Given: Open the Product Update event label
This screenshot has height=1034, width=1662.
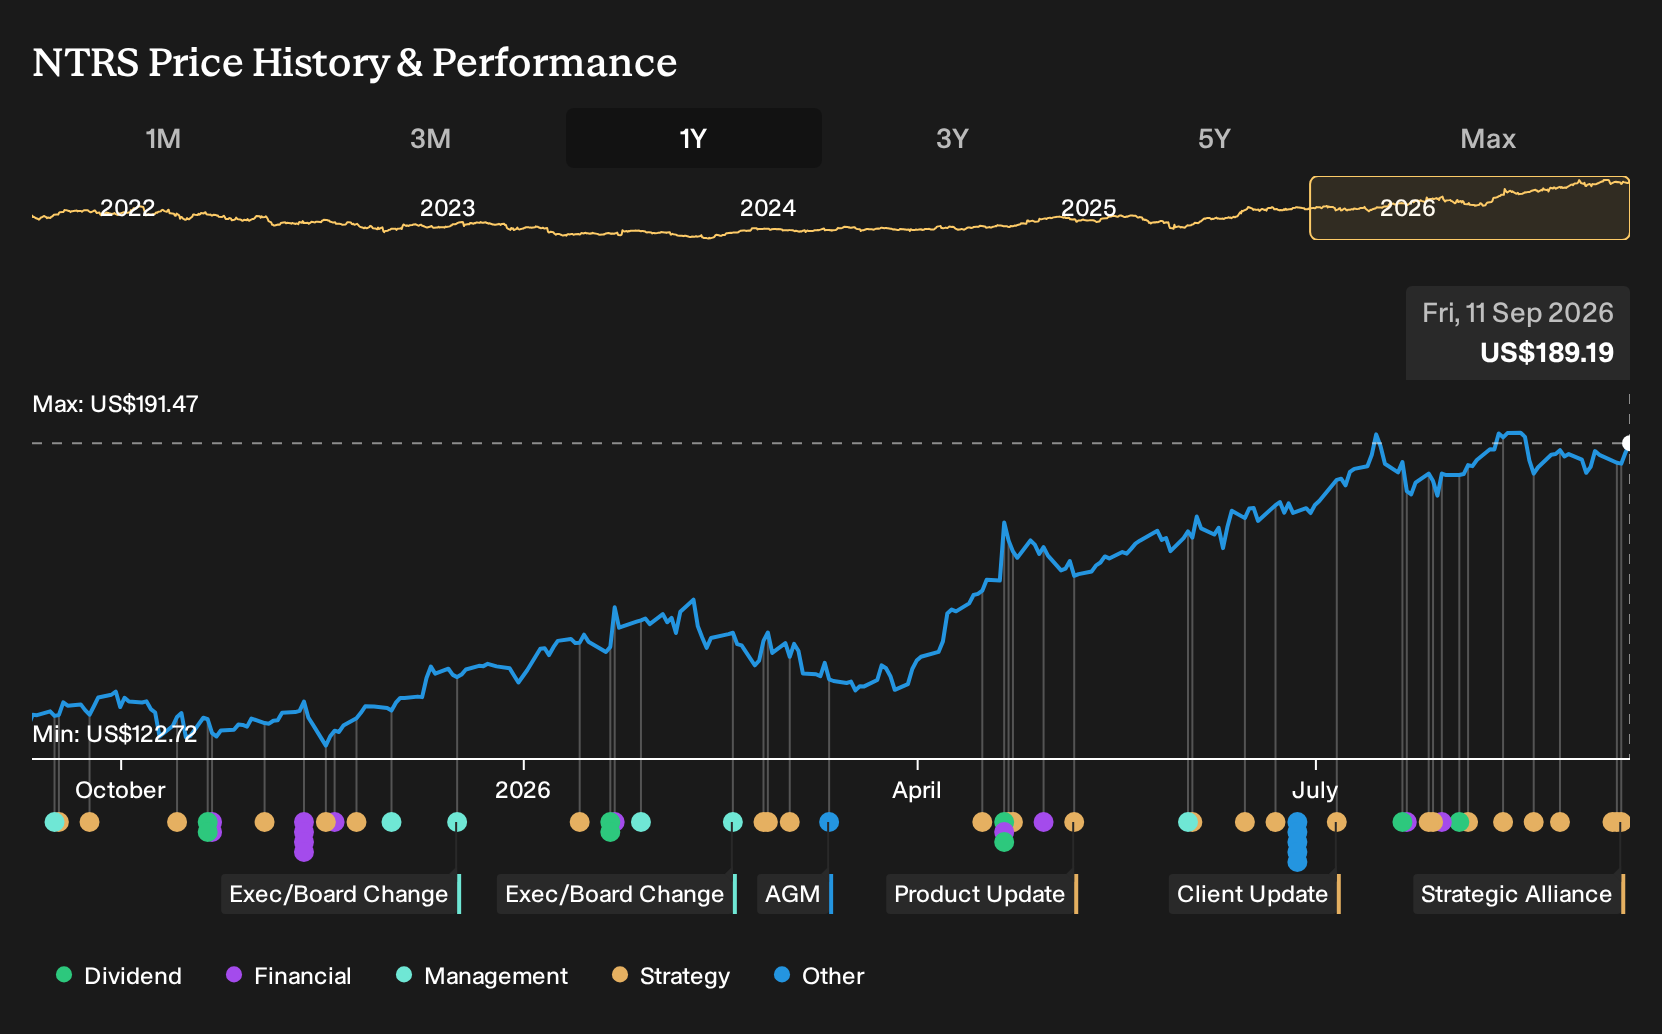Looking at the screenshot, I should (x=982, y=894).
